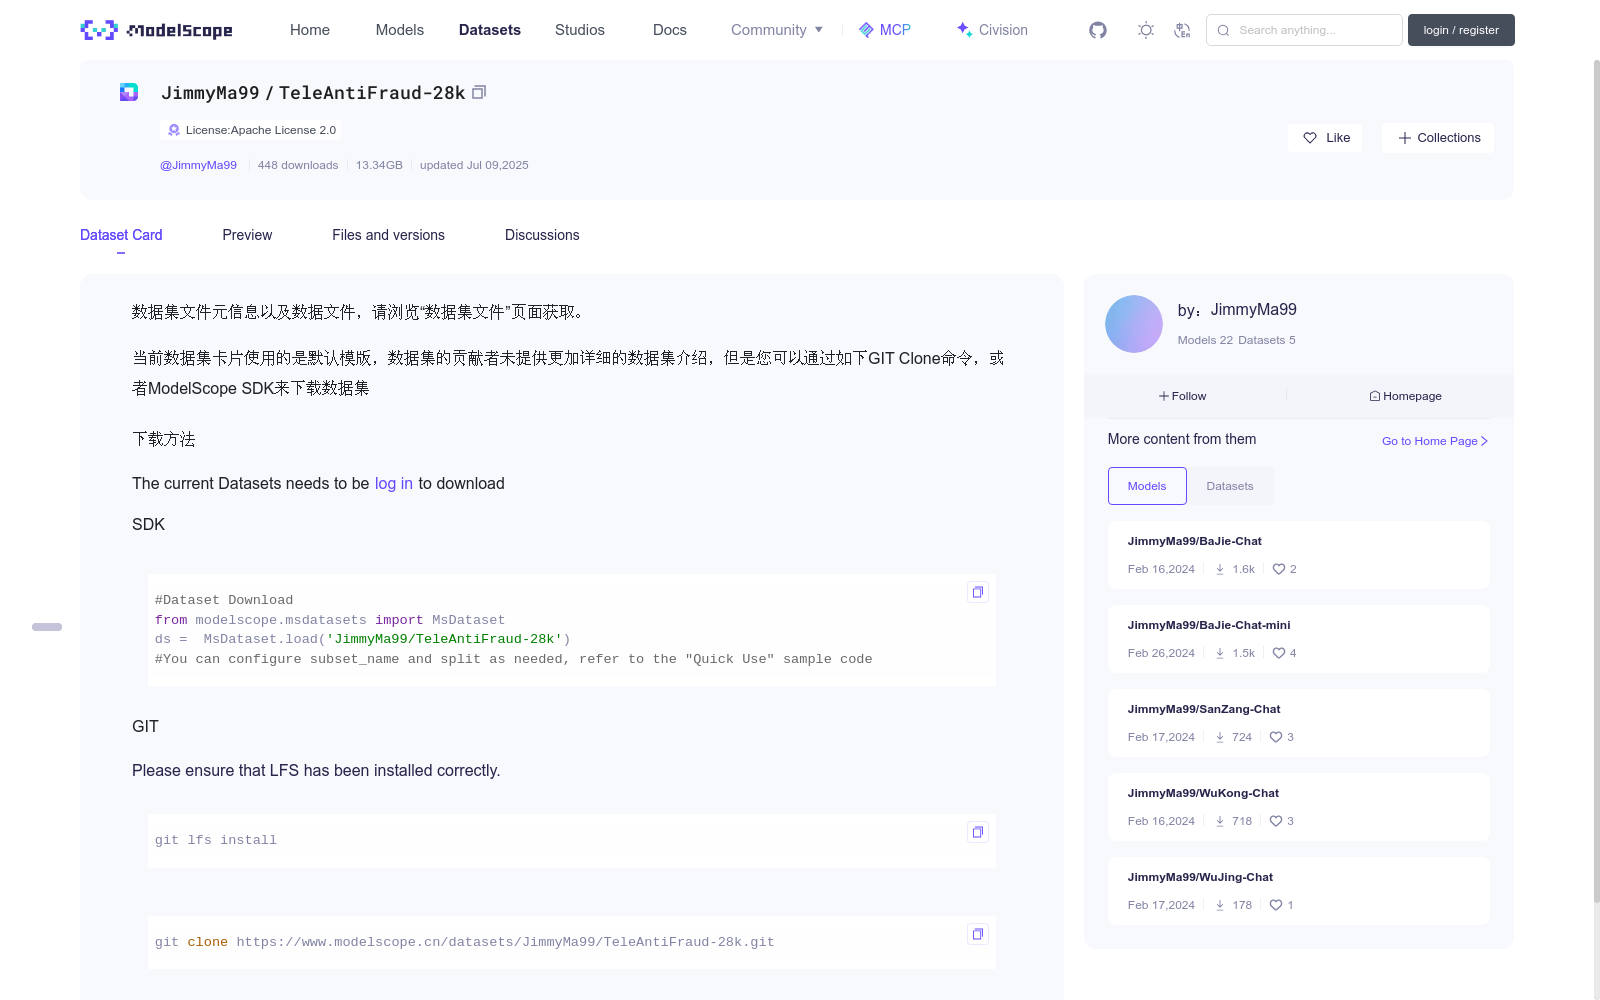
Task: Switch to the Preview tab
Action: point(247,235)
